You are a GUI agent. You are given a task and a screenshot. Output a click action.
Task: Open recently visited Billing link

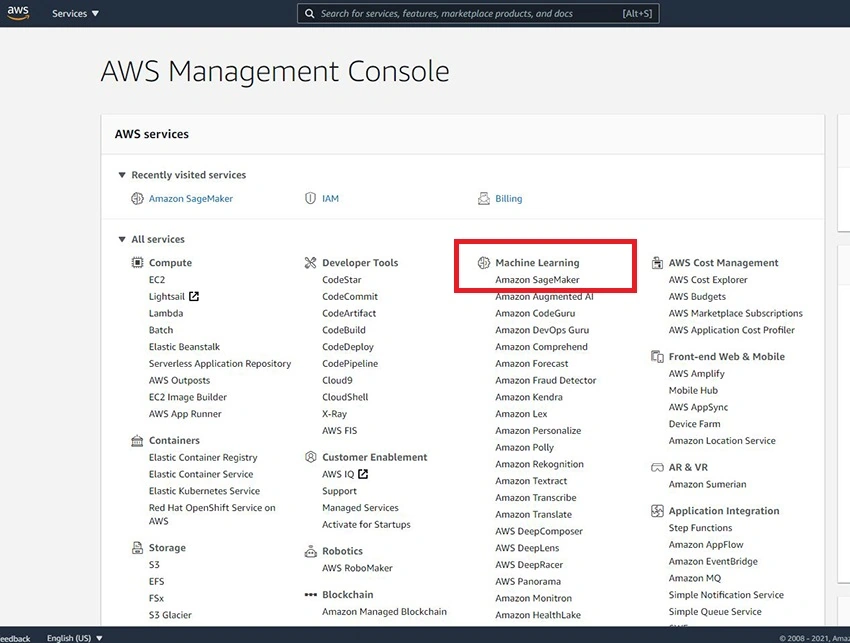[508, 198]
